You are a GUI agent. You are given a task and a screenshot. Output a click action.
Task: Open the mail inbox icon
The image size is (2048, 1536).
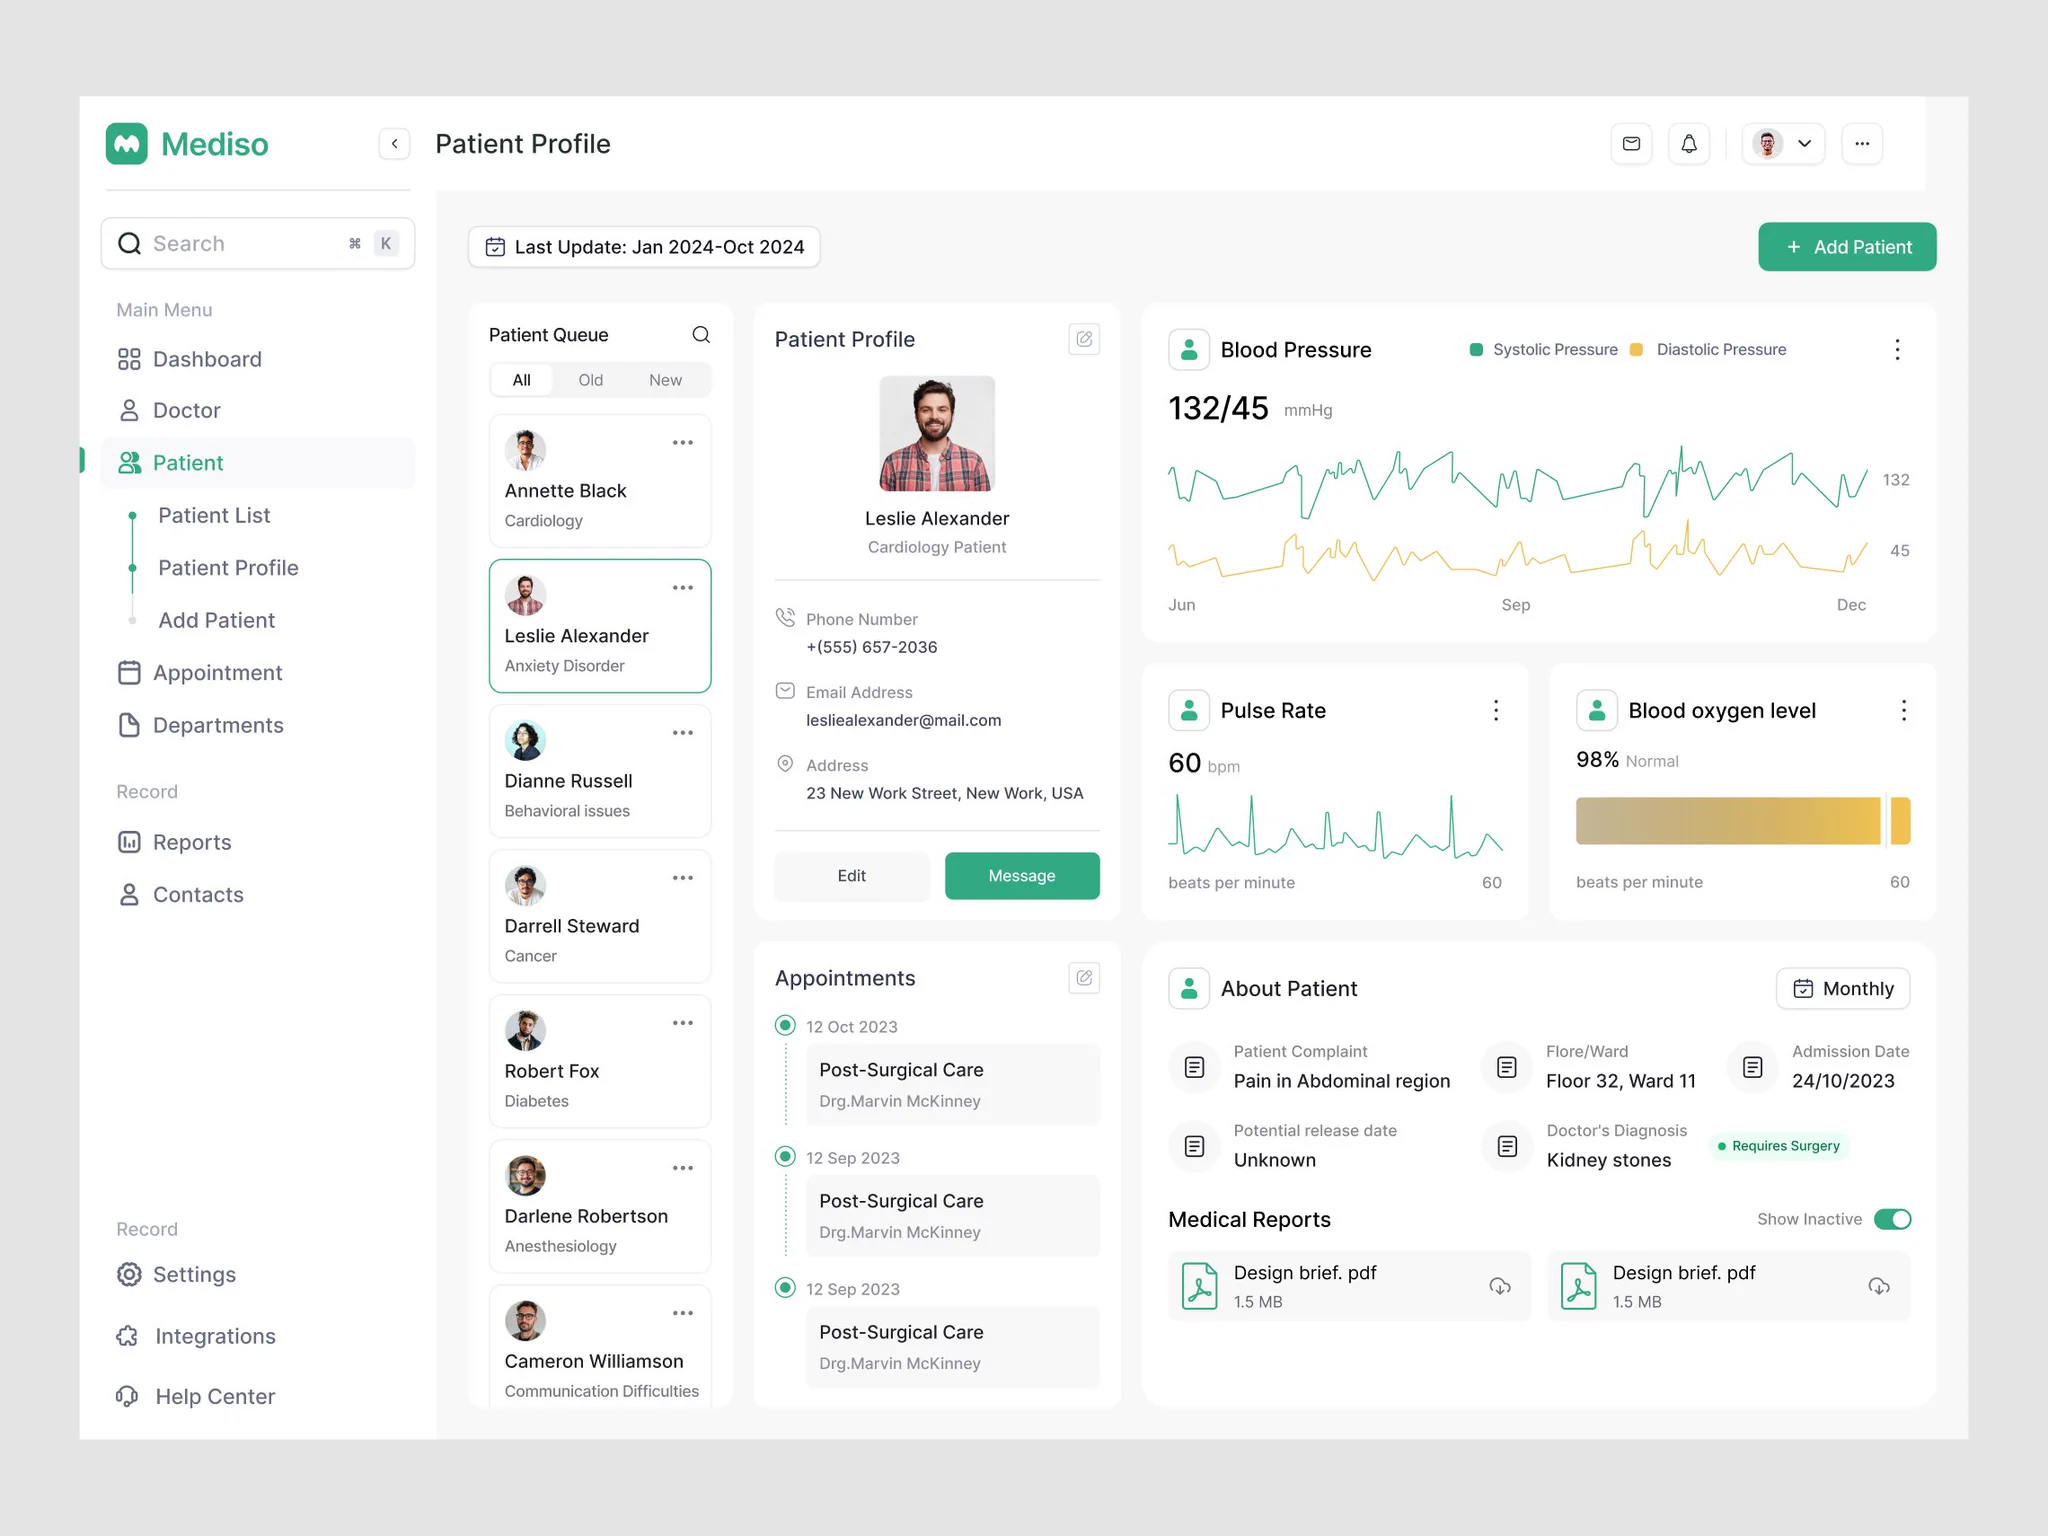coord(1631,144)
